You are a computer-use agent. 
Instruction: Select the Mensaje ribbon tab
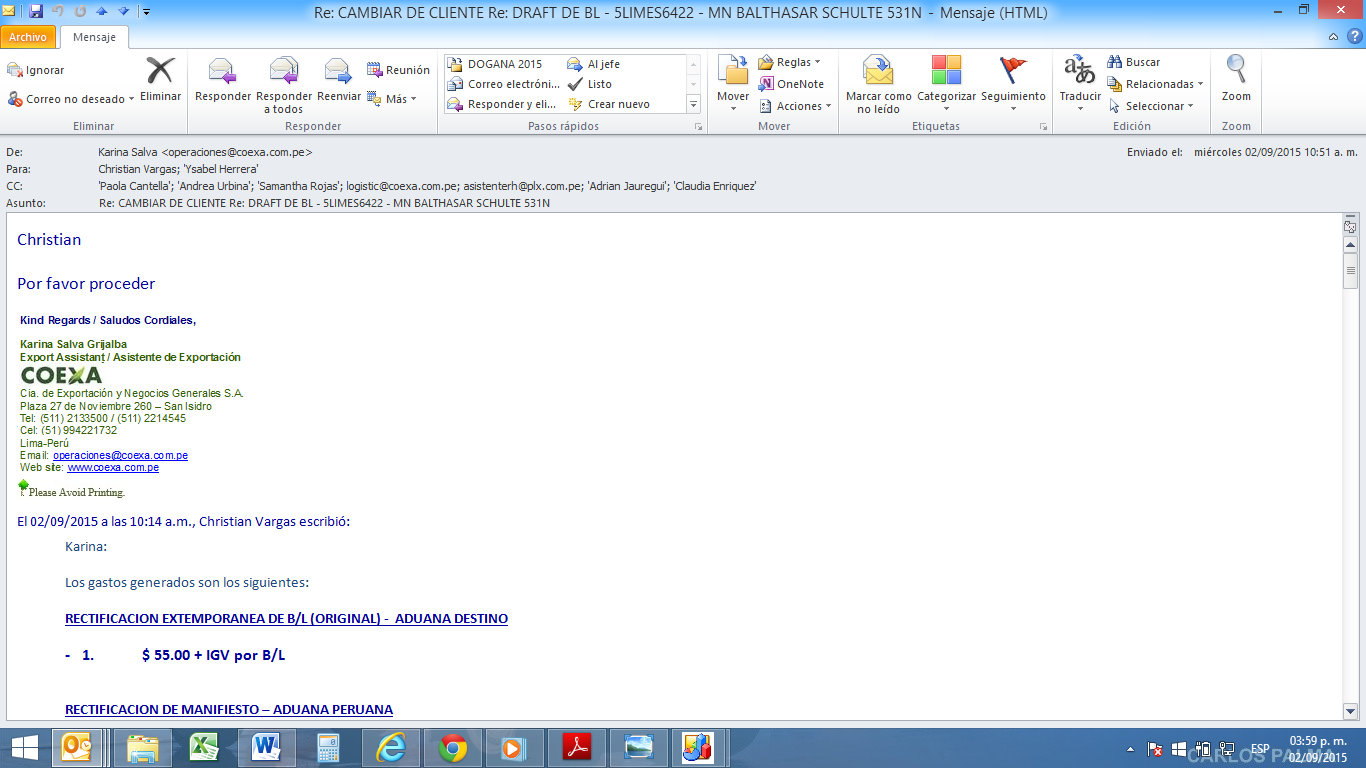pos(94,37)
